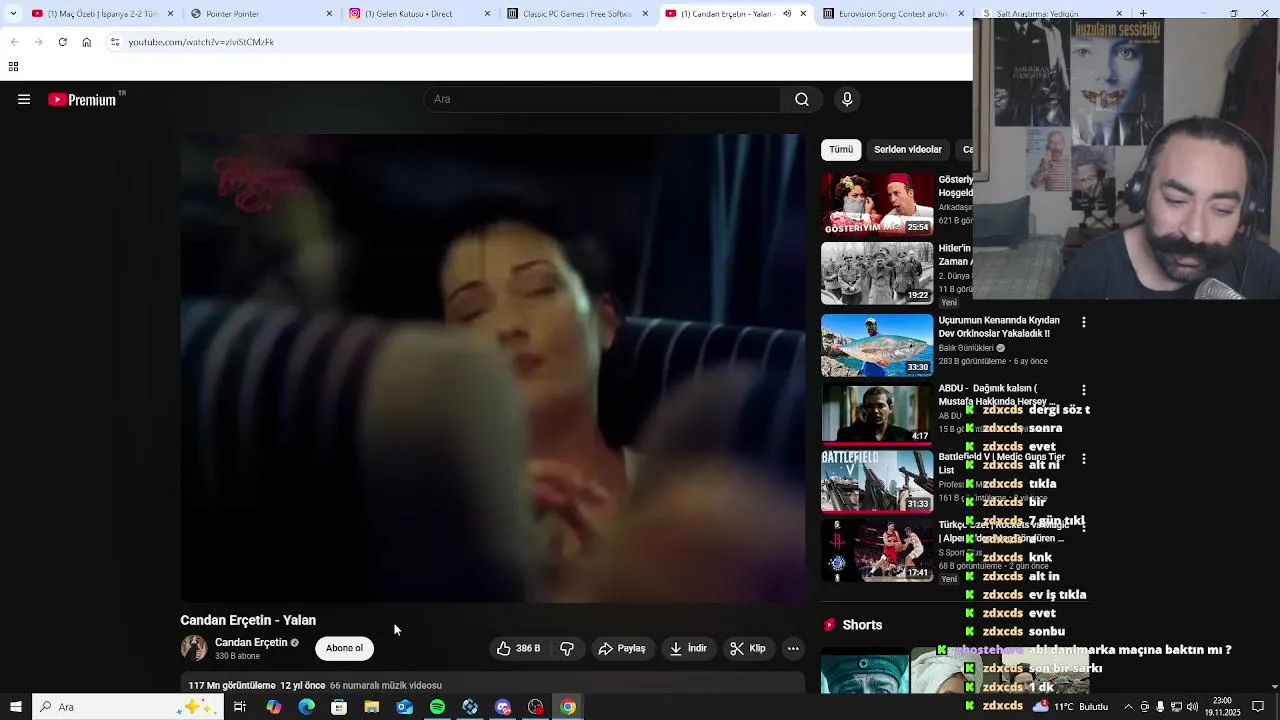The height and width of the screenshot is (720, 1280).
Task: Close the Candan Erçetin - Yalan tab
Action: (803, 14)
